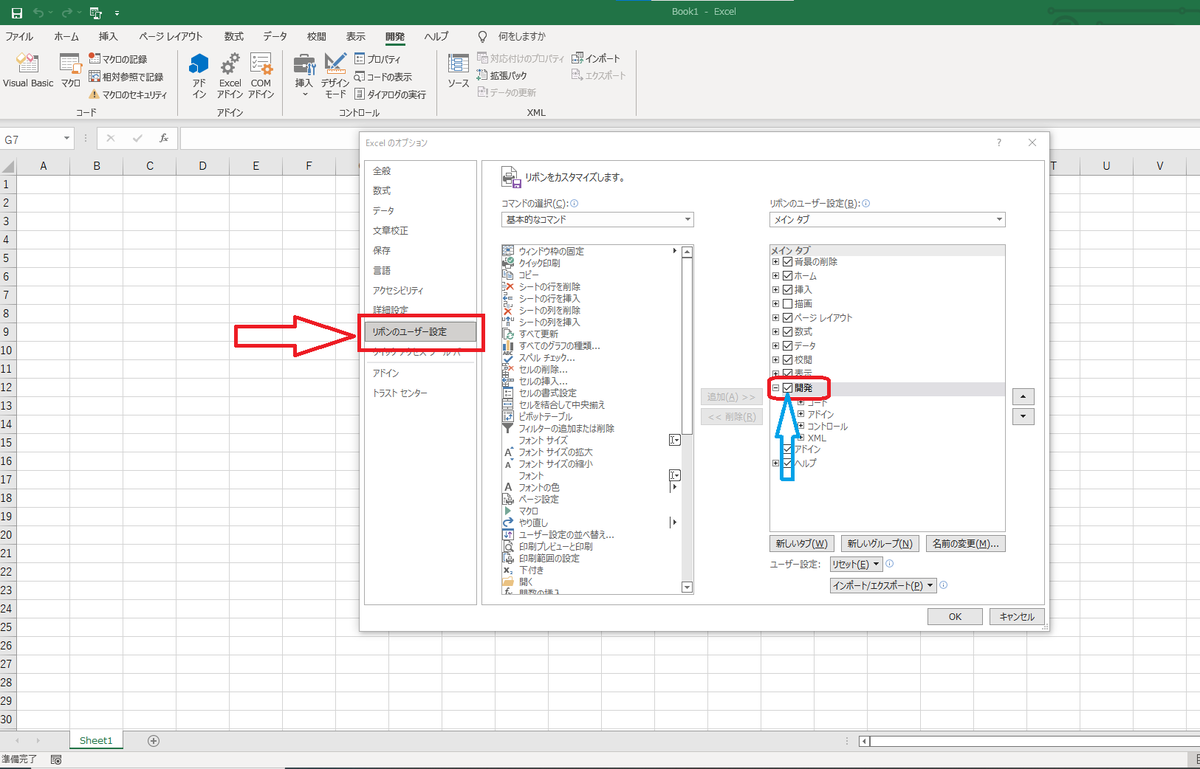Image resolution: width=1200 pixels, height=769 pixels.
Task: Open インポート/エクスポート dropdown
Action: pyautogui.click(x=882, y=585)
